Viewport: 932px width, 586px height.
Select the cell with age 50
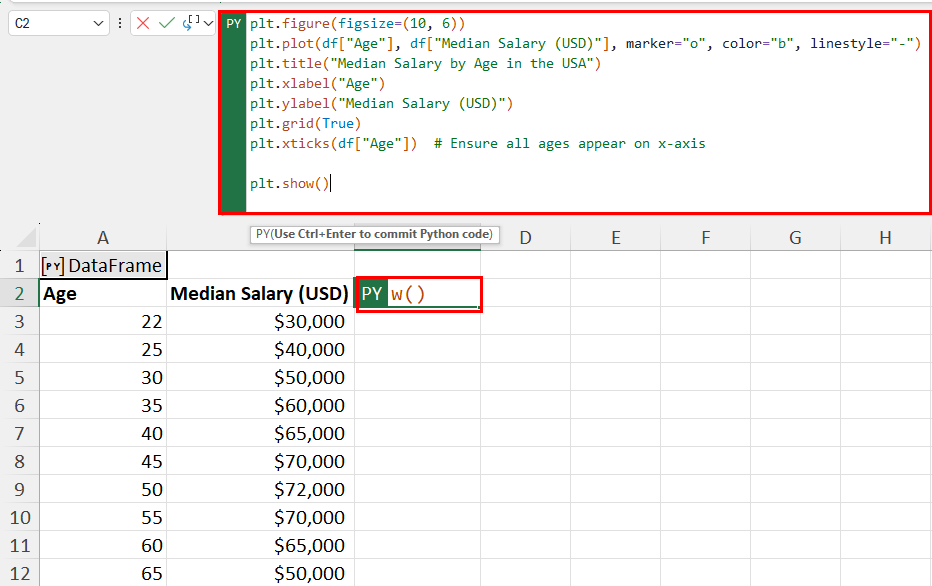click(x=103, y=489)
